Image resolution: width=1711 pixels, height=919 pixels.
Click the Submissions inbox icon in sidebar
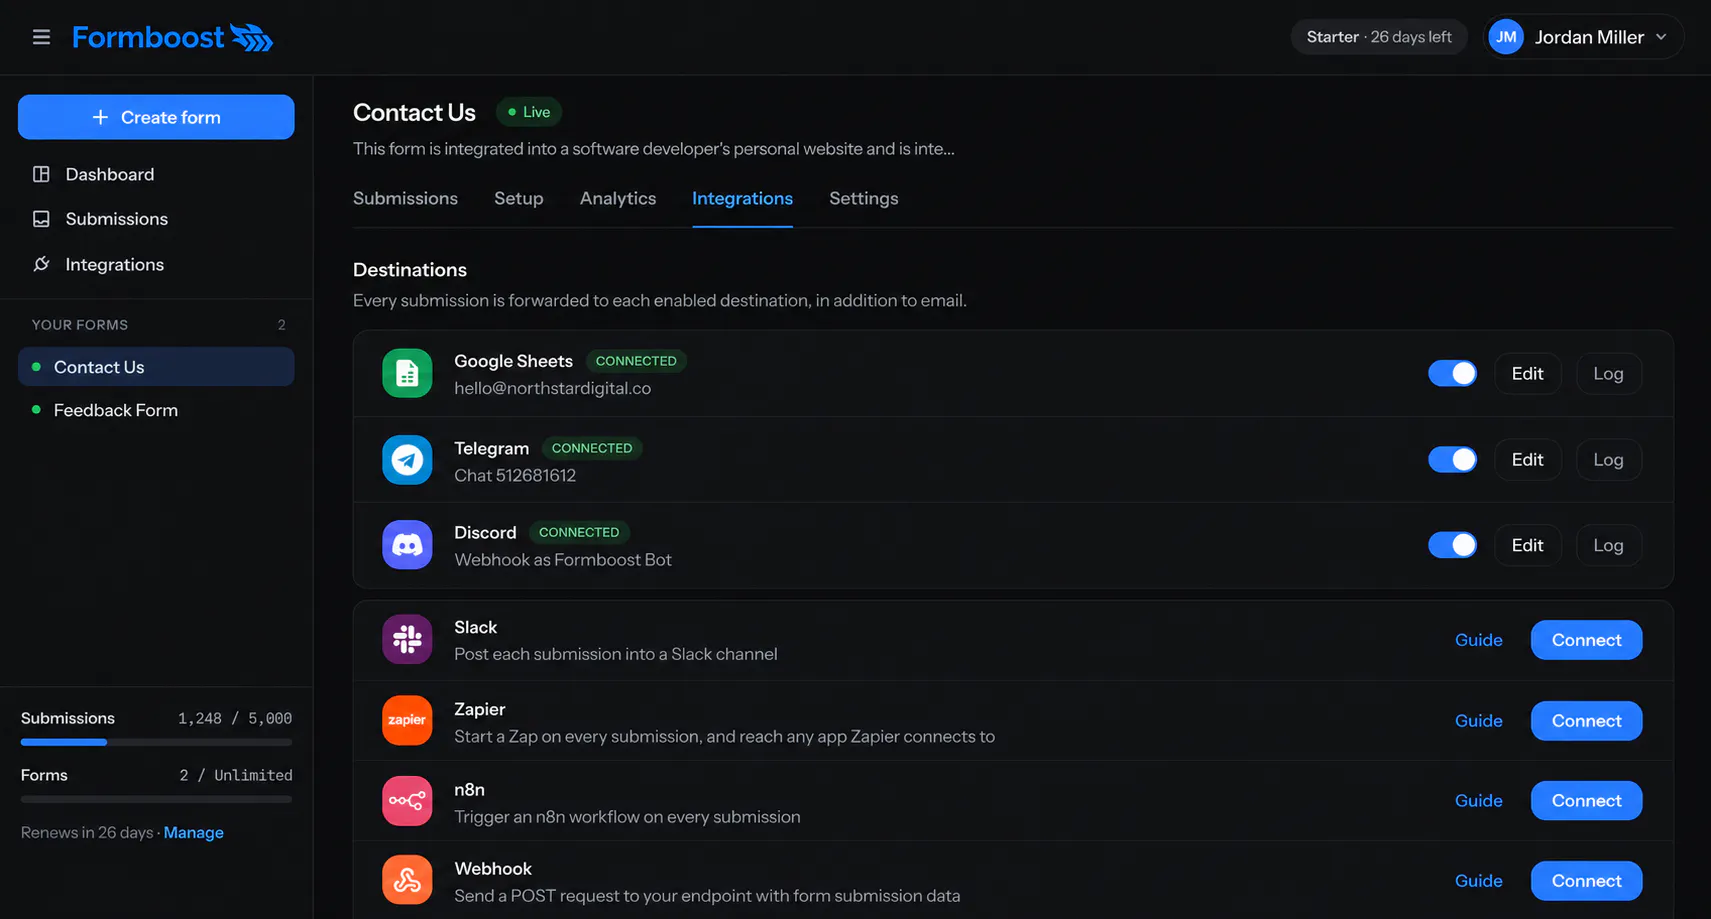coord(41,219)
